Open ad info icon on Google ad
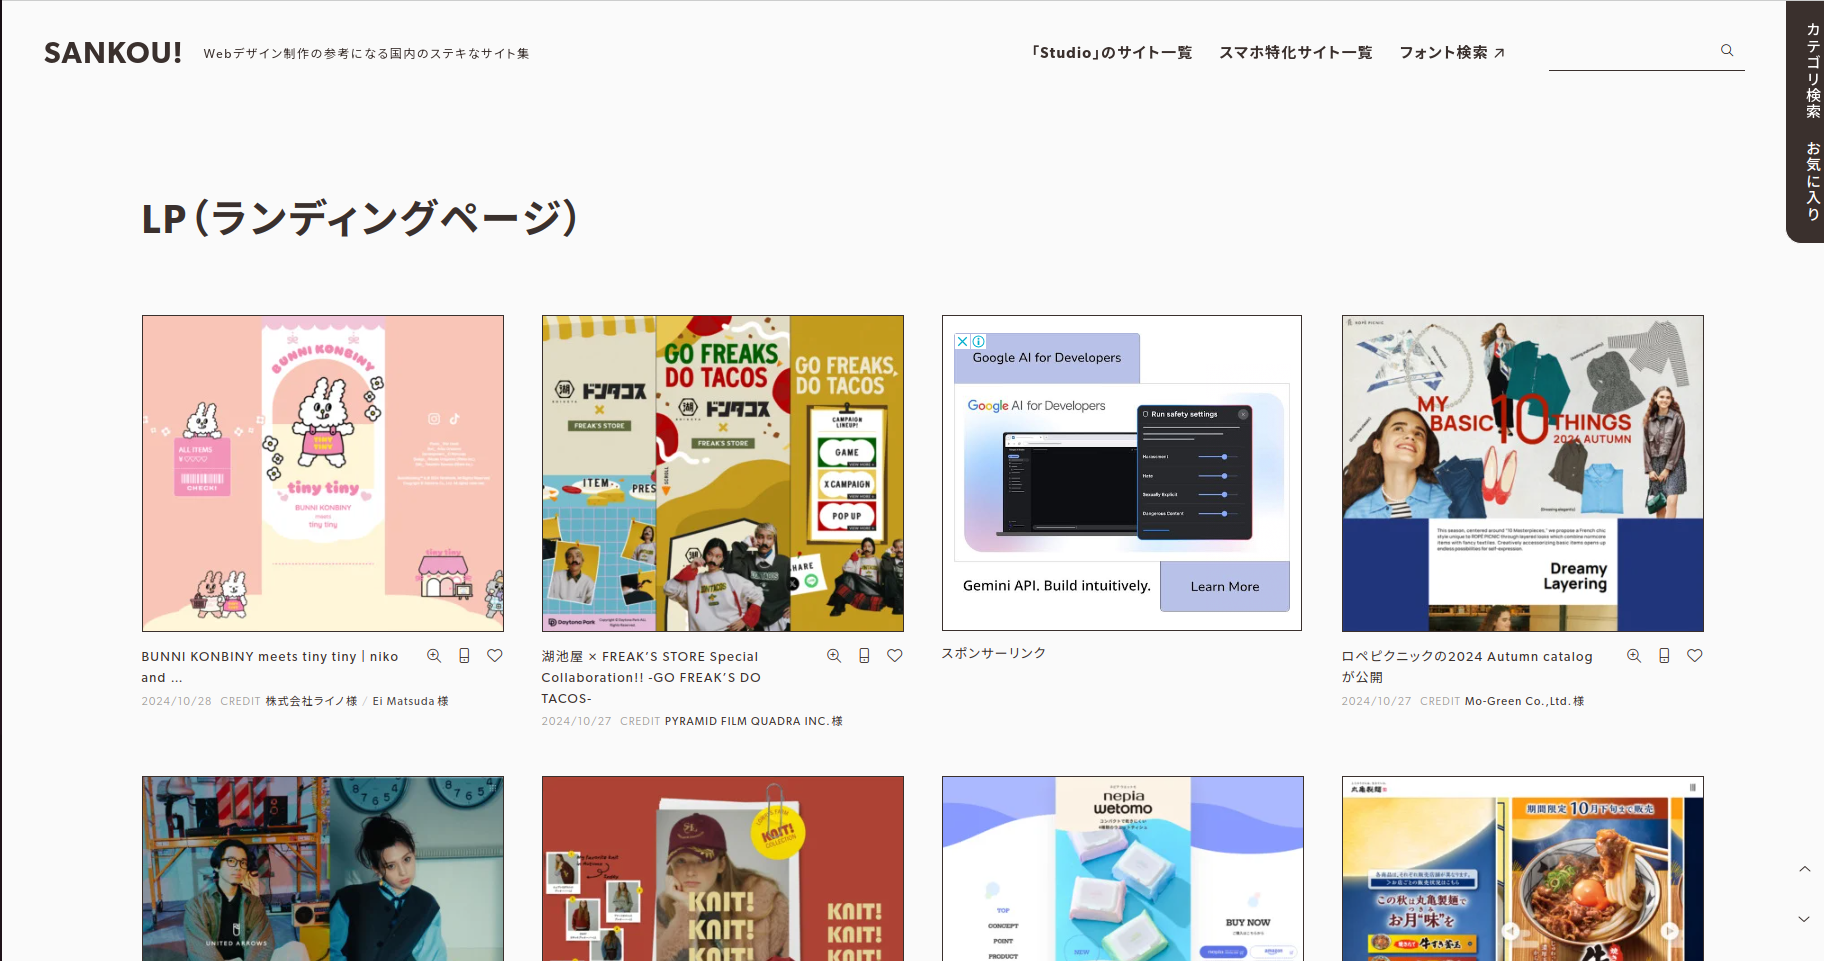 click(x=979, y=341)
